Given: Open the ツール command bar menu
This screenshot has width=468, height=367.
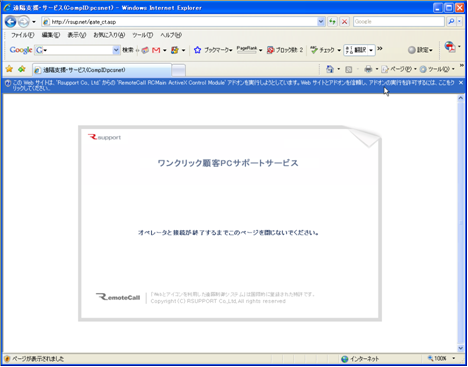Looking at the screenshot, I should point(437,69).
